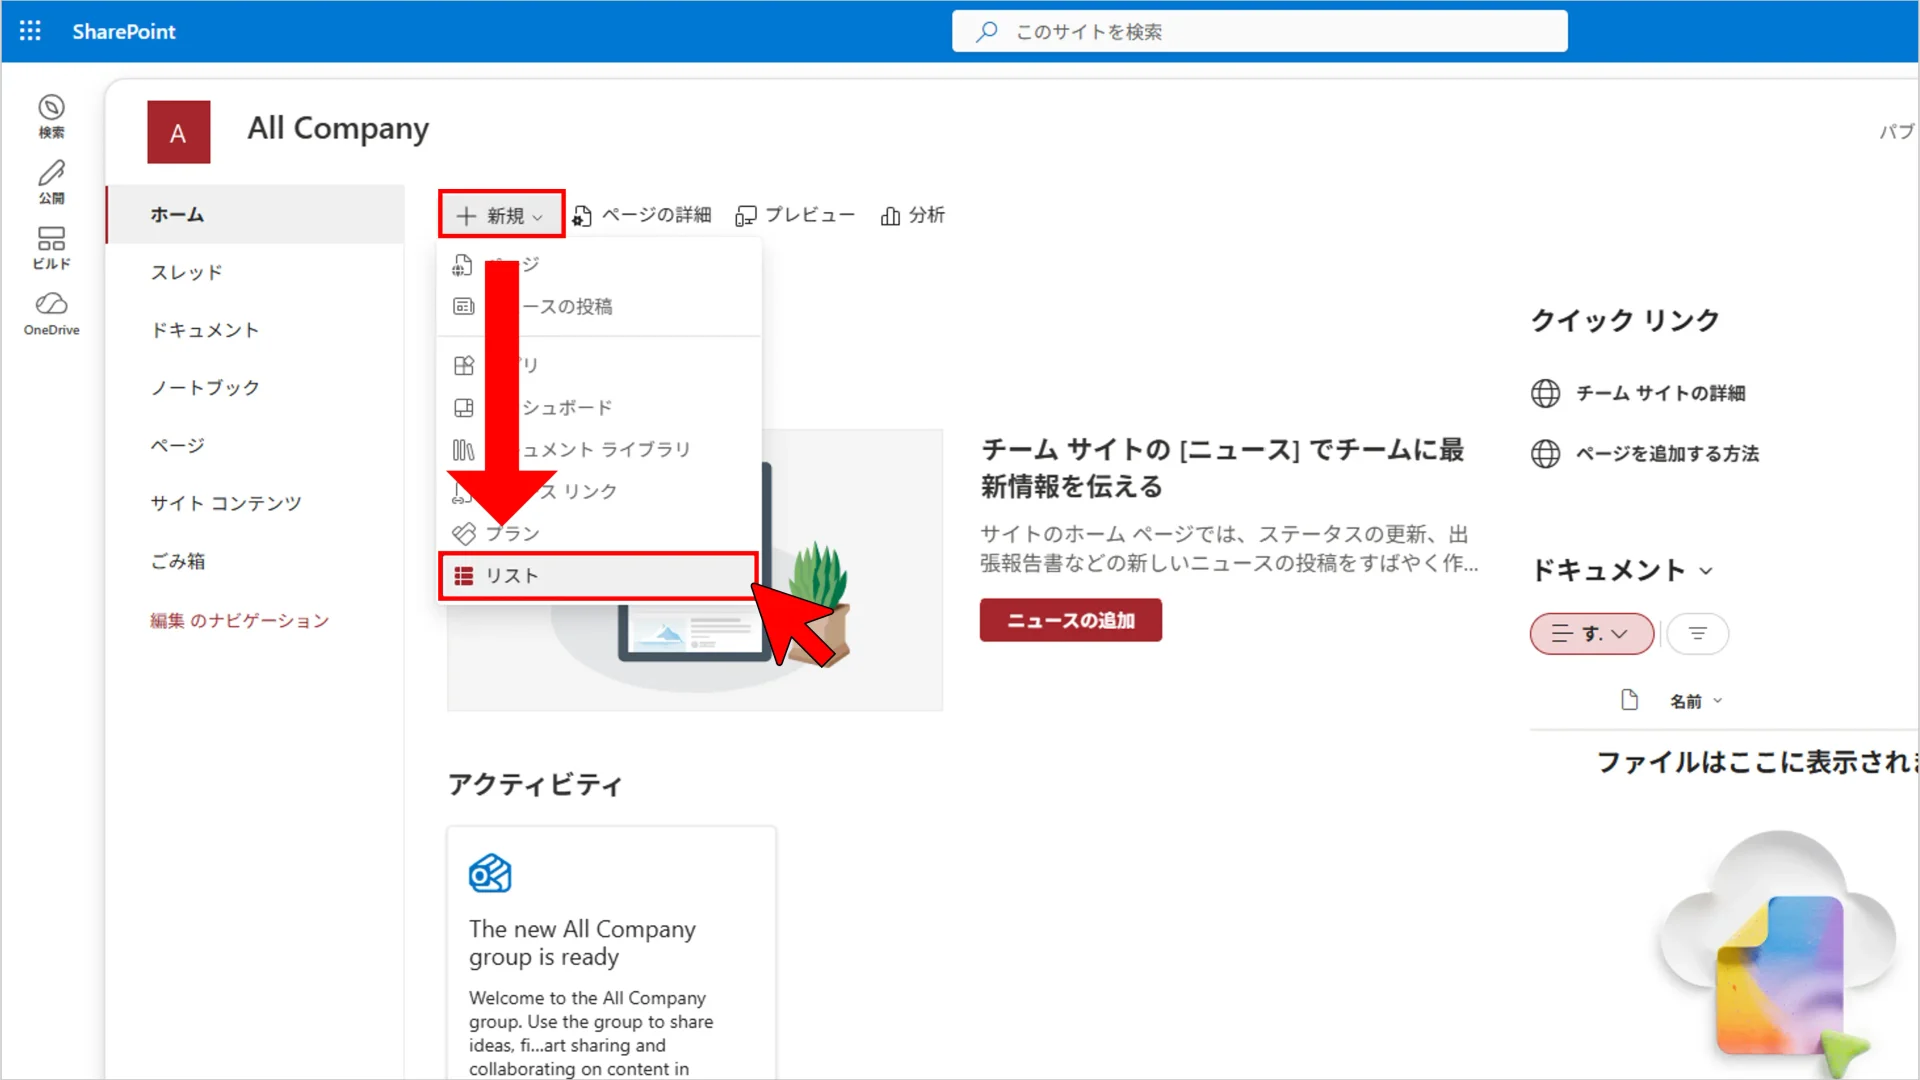Viewport: 1920px width, 1080px height.
Task: Choose リスト from the new menu
Action: click(598, 576)
